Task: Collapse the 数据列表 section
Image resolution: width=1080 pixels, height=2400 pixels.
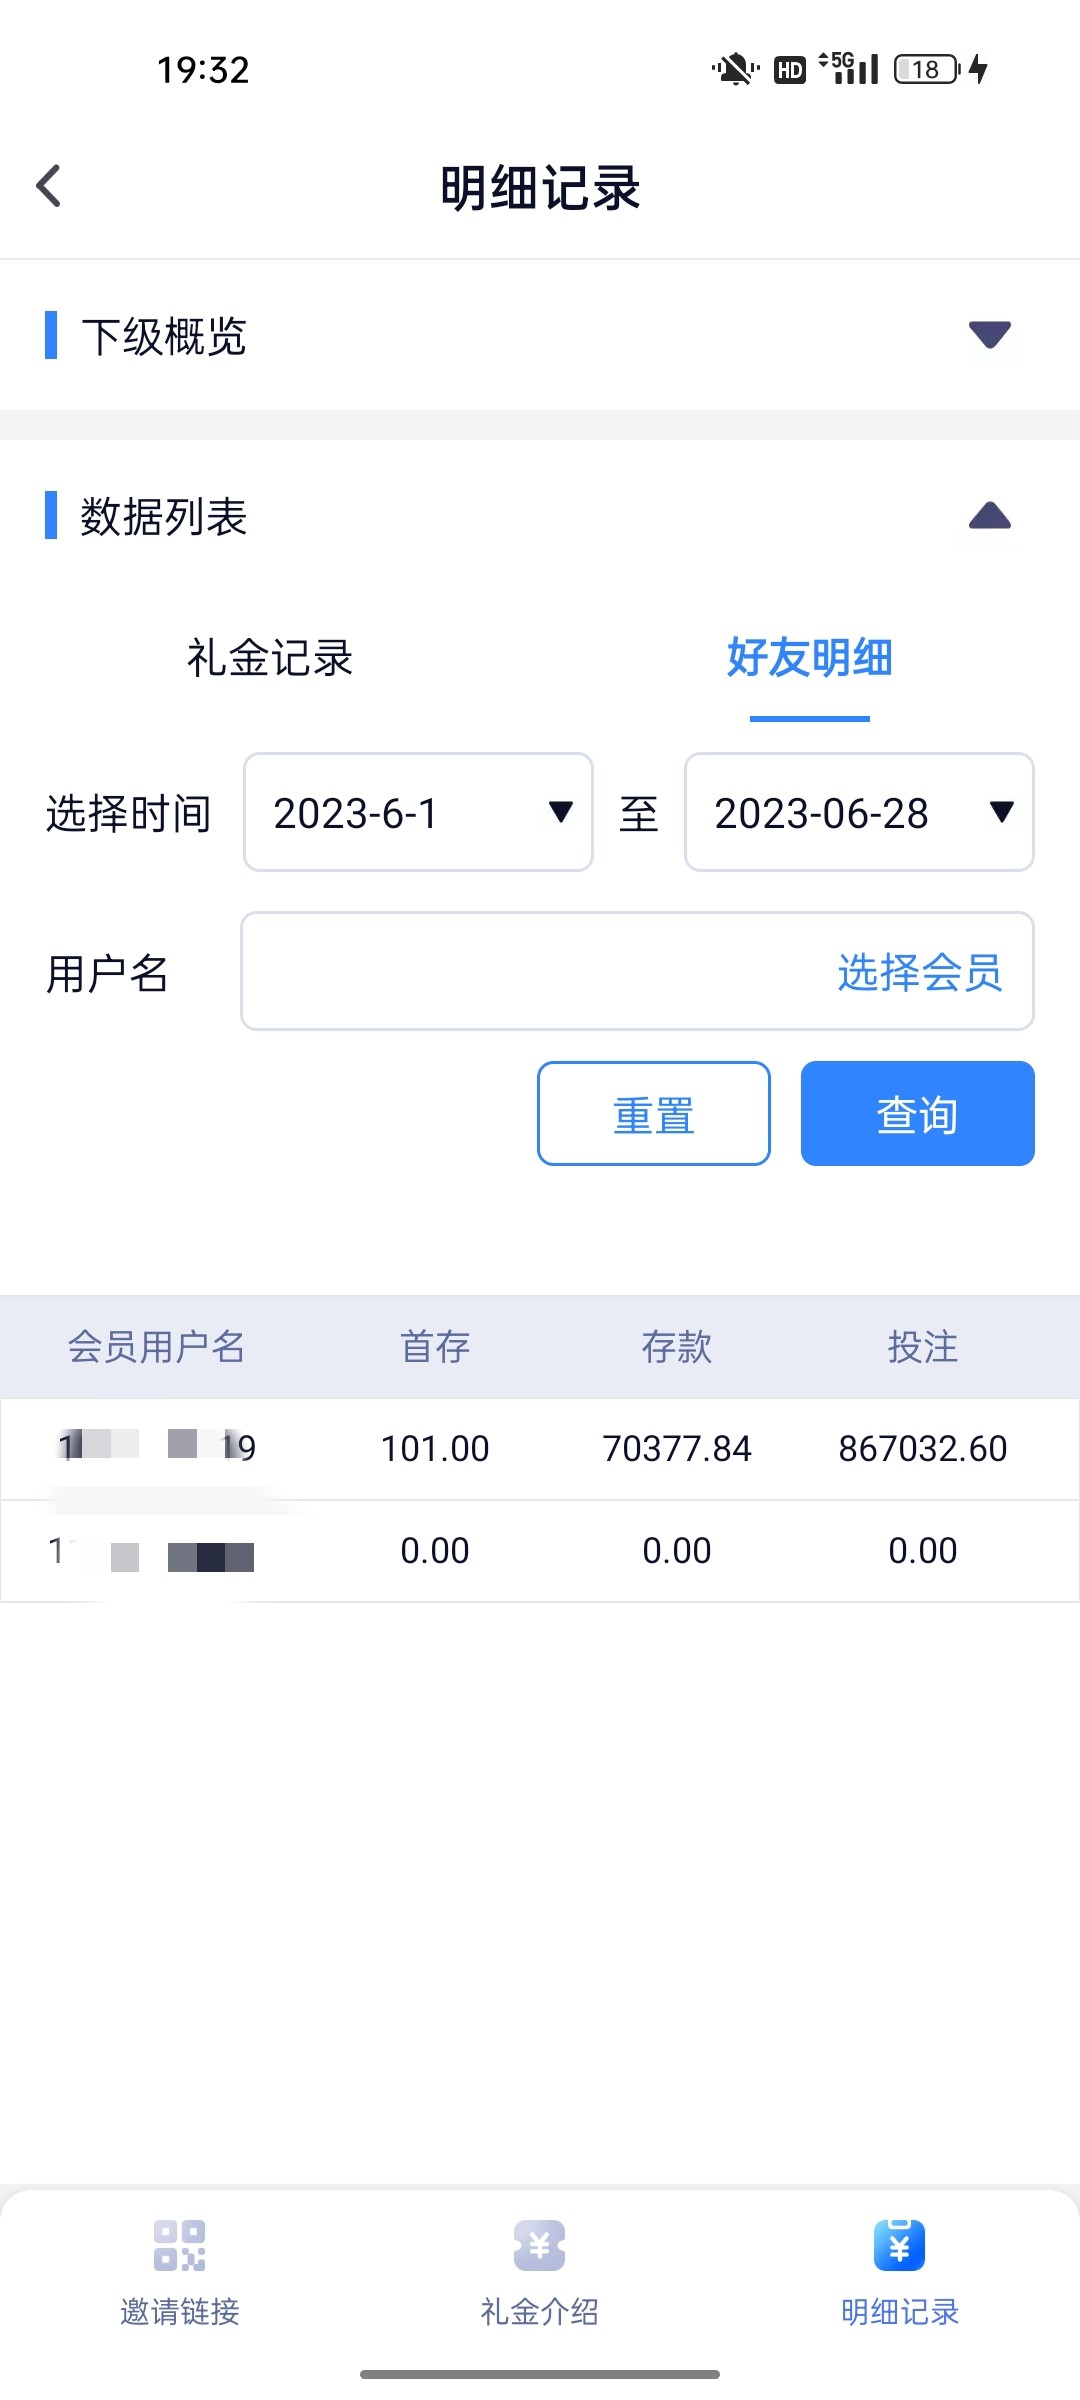Action: (989, 516)
